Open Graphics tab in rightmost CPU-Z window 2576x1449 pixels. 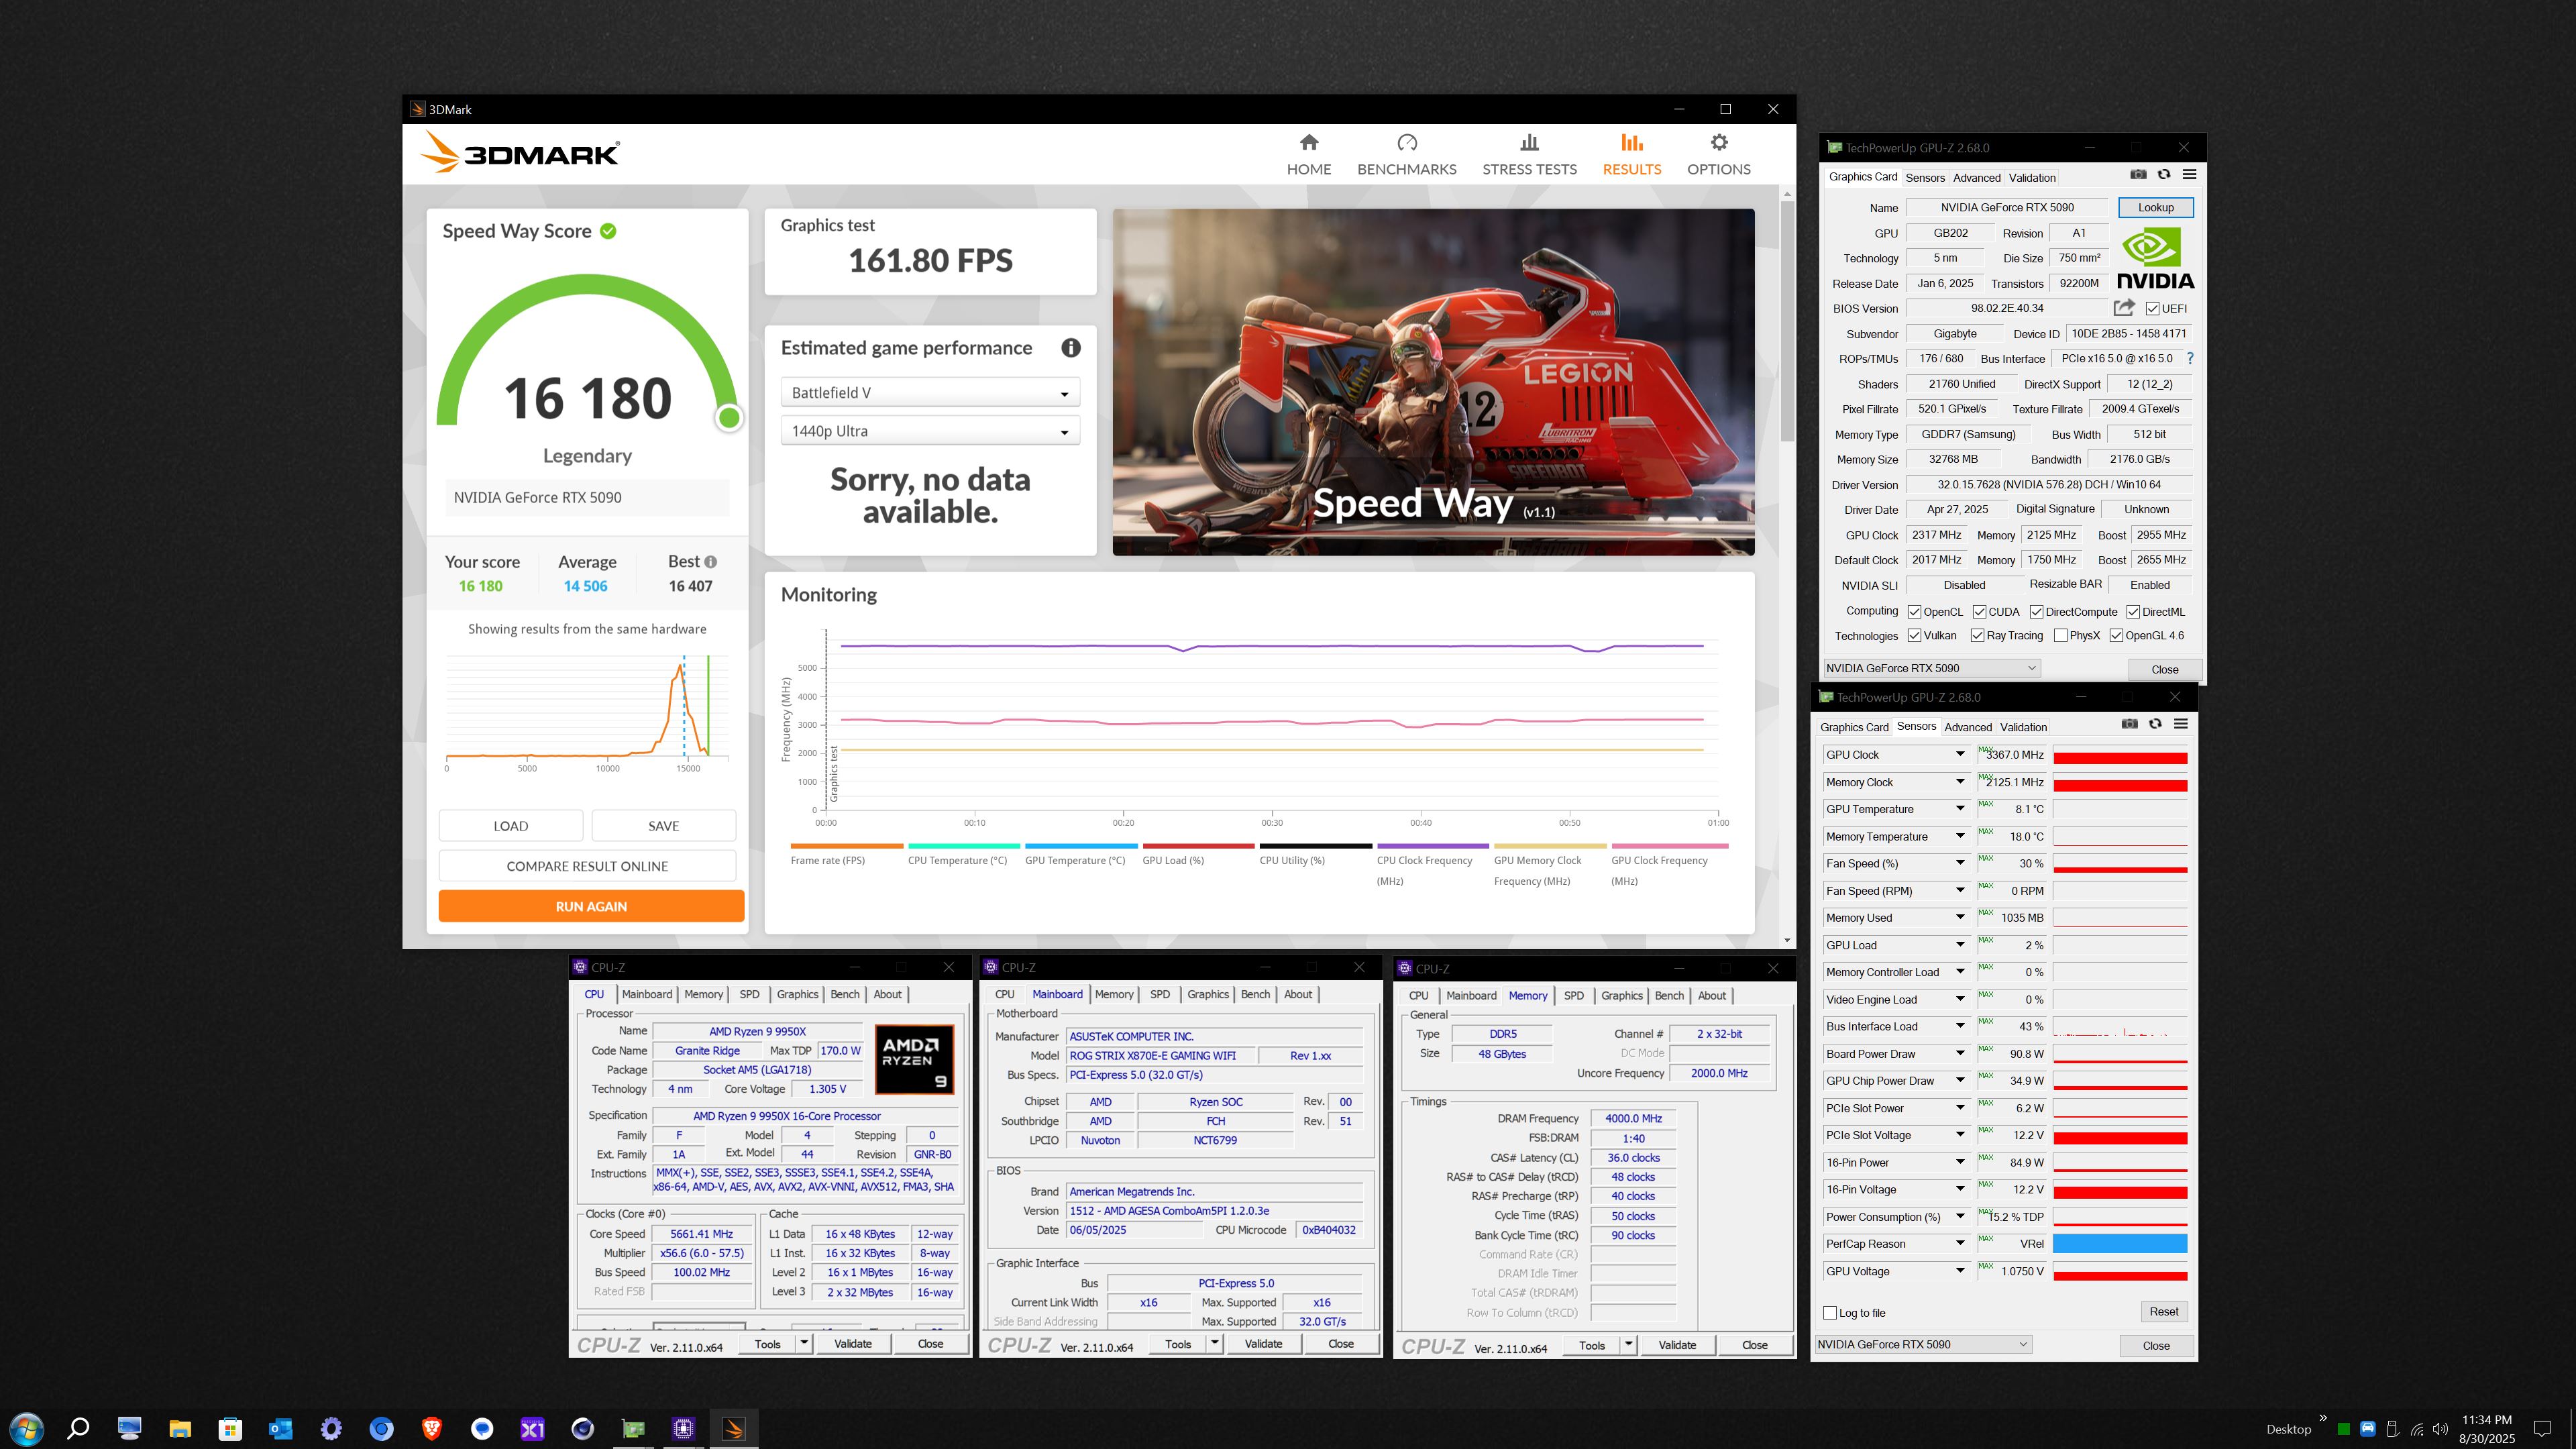point(1621,995)
